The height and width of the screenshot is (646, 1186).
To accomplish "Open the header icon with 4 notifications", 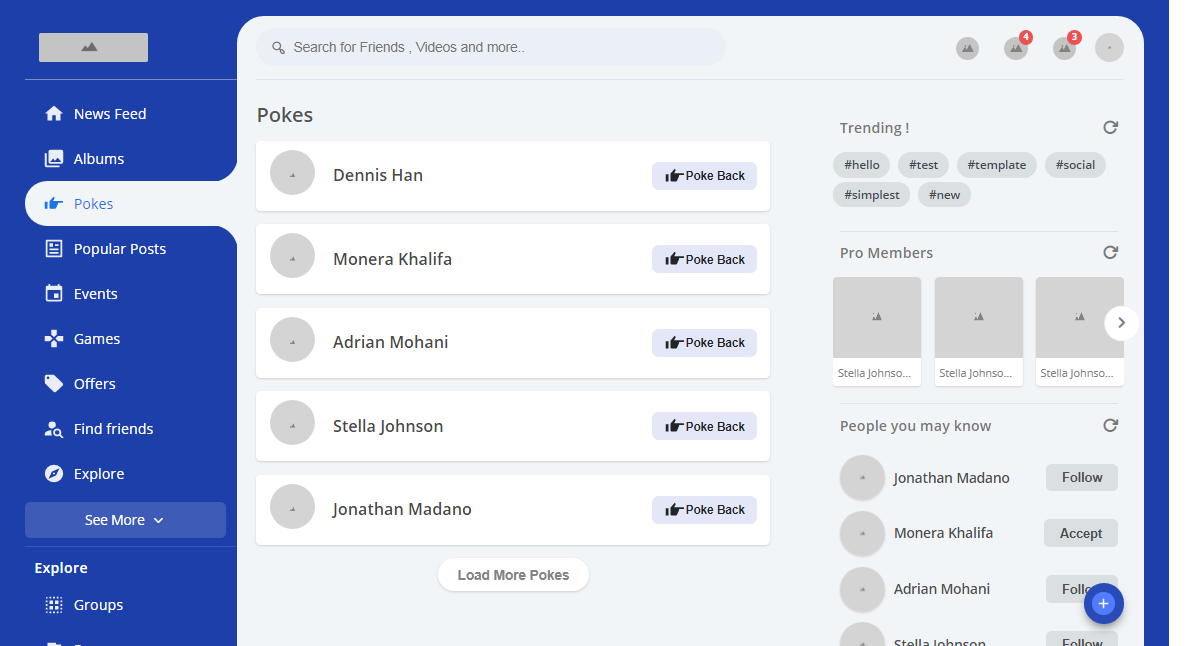I will [x=1016, y=48].
